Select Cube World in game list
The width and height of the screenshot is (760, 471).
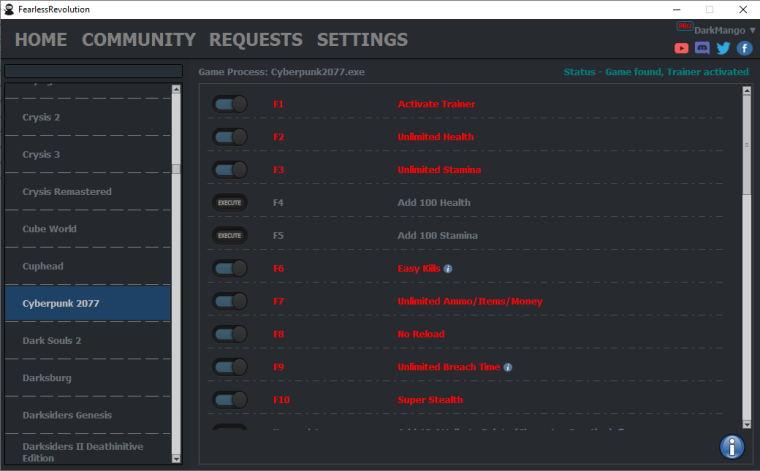pos(88,229)
